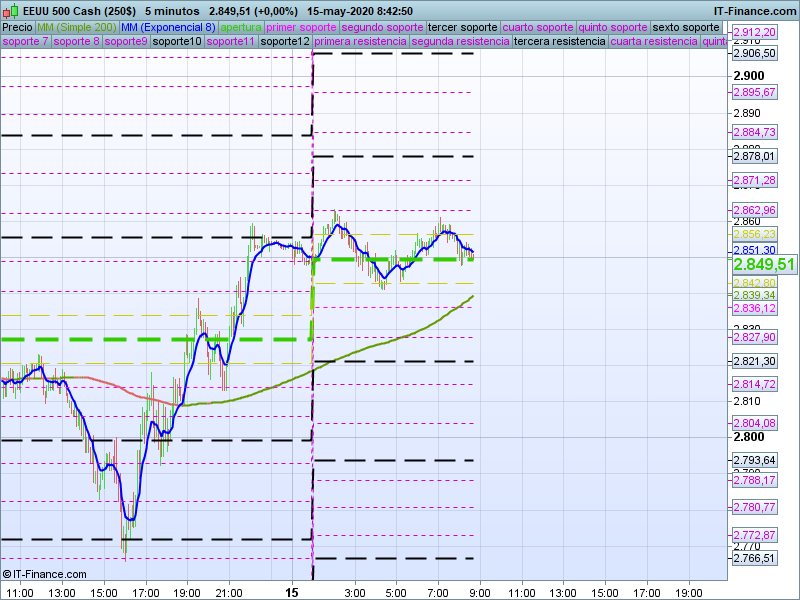Click the green current price 2.849,51 tag

[x=764, y=264]
